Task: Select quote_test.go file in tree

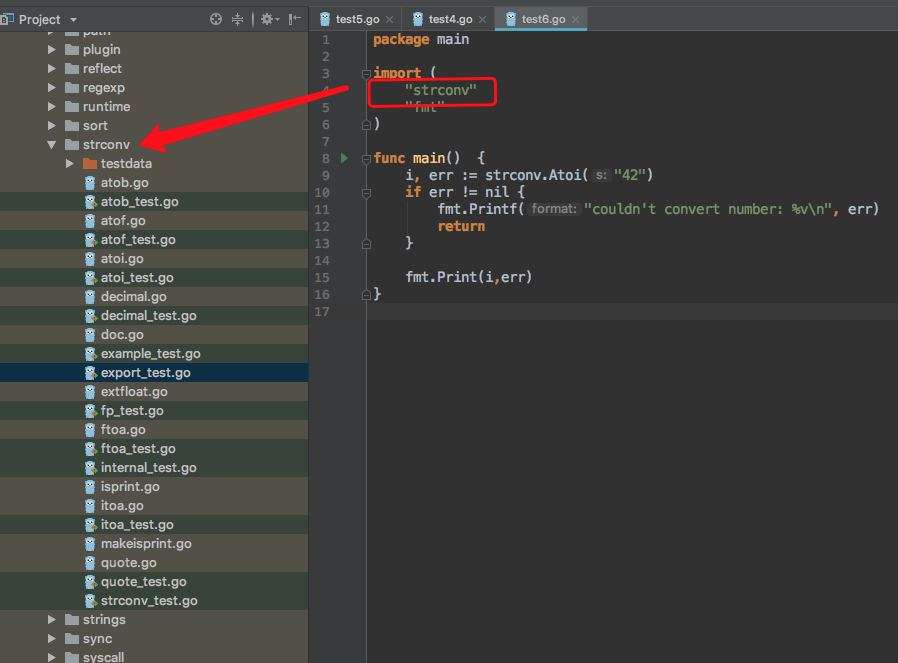Action: pyautogui.click(x=143, y=582)
